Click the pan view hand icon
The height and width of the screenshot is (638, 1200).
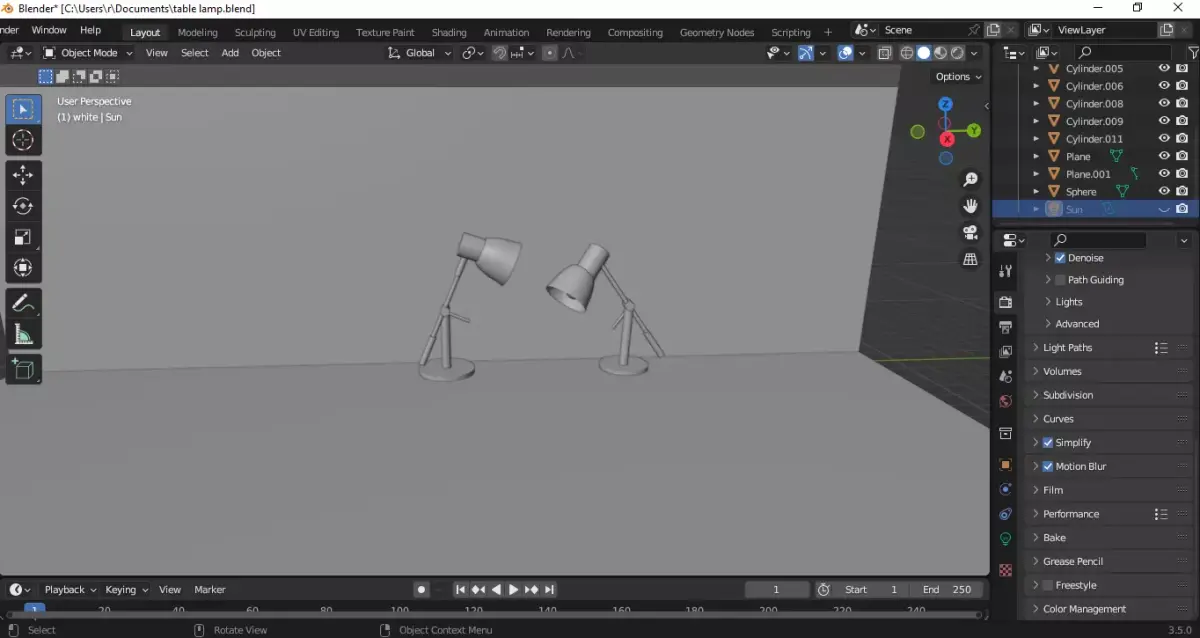pyautogui.click(x=970, y=206)
